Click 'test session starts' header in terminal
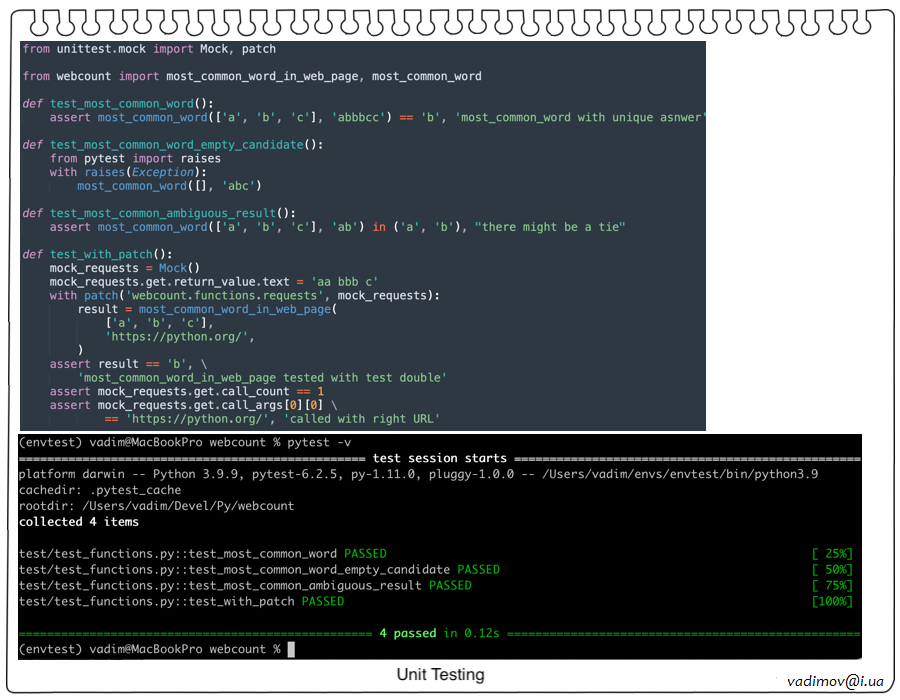 point(440,458)
